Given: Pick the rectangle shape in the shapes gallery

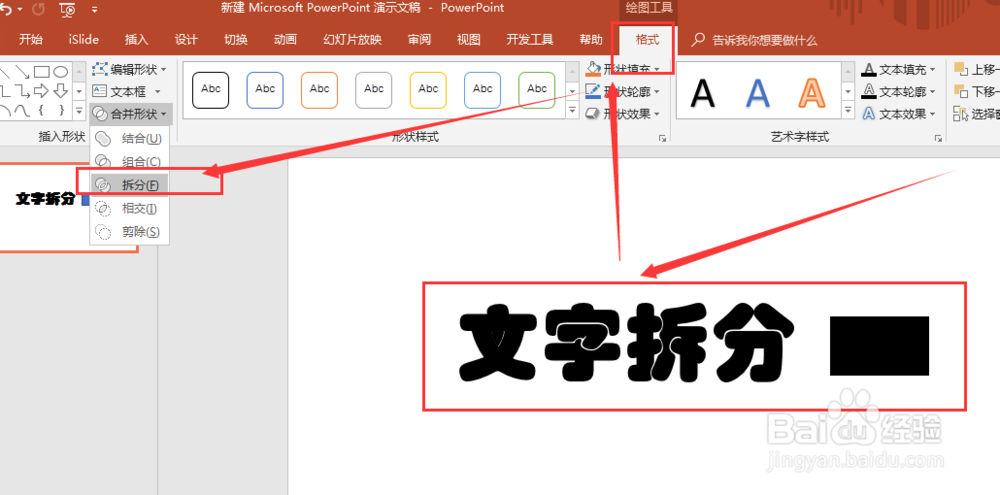Looking at the screenshot, I should (42, 71).
